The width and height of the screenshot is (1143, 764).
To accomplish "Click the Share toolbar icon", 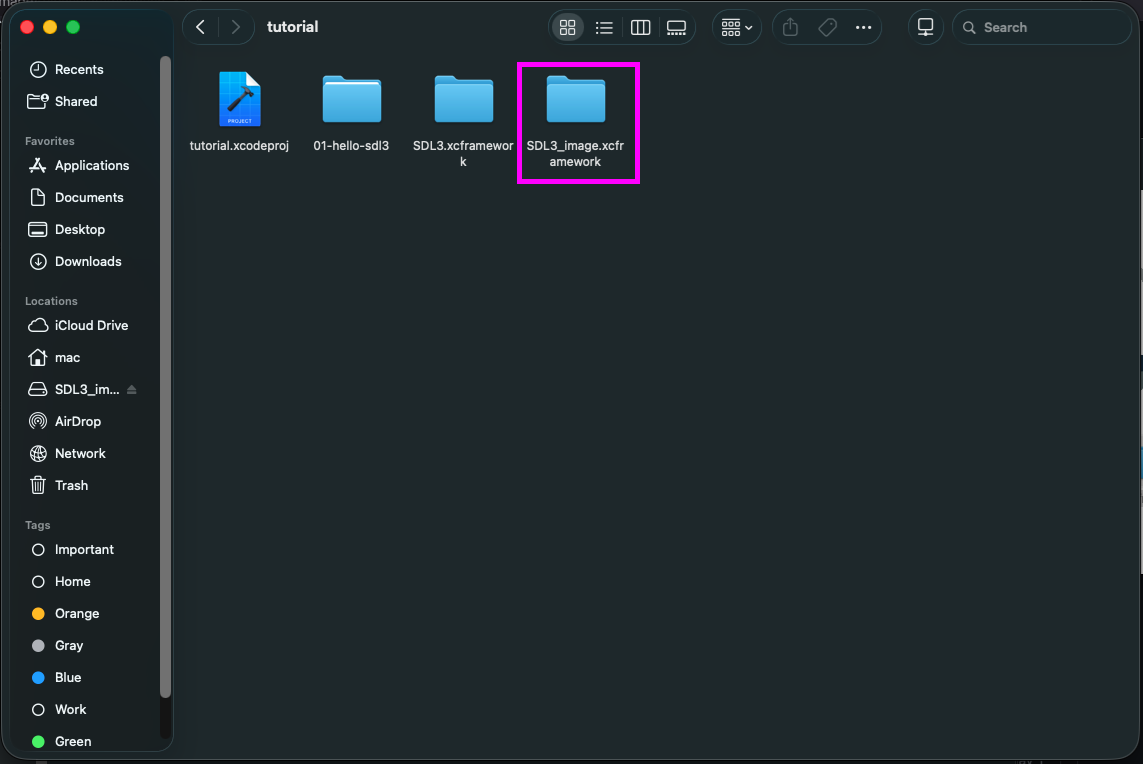I will tap(790, 28).
